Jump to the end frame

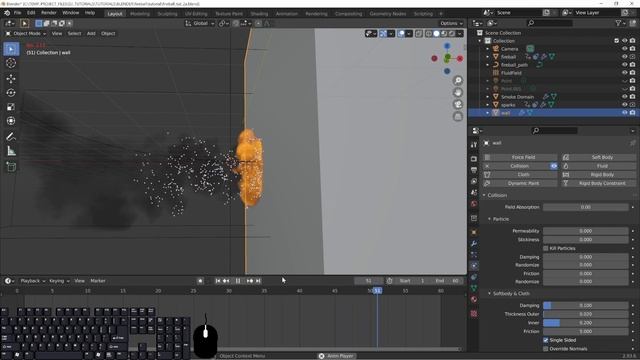(x=258, y=281)
